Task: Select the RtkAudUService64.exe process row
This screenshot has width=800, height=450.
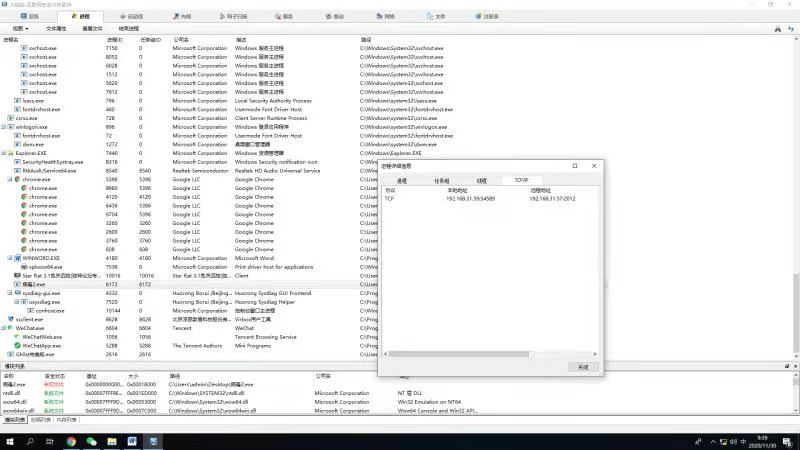Action: point(189,170)
